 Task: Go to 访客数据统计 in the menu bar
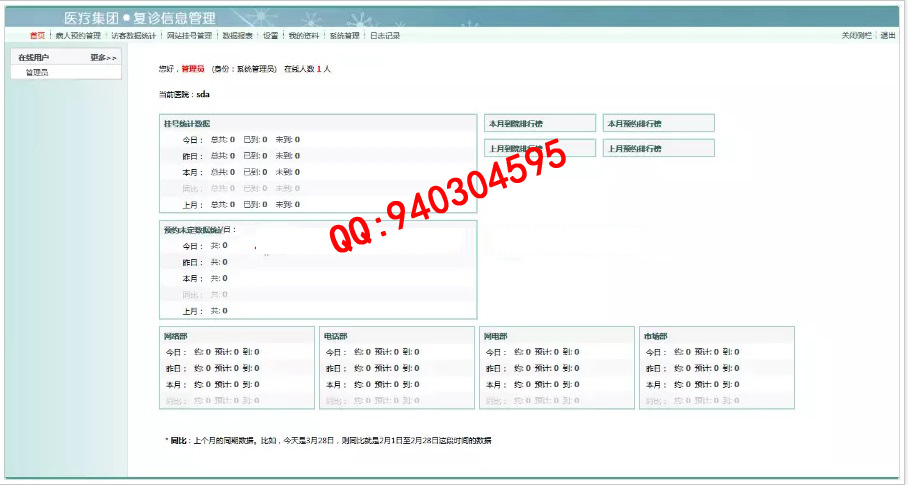133,35
